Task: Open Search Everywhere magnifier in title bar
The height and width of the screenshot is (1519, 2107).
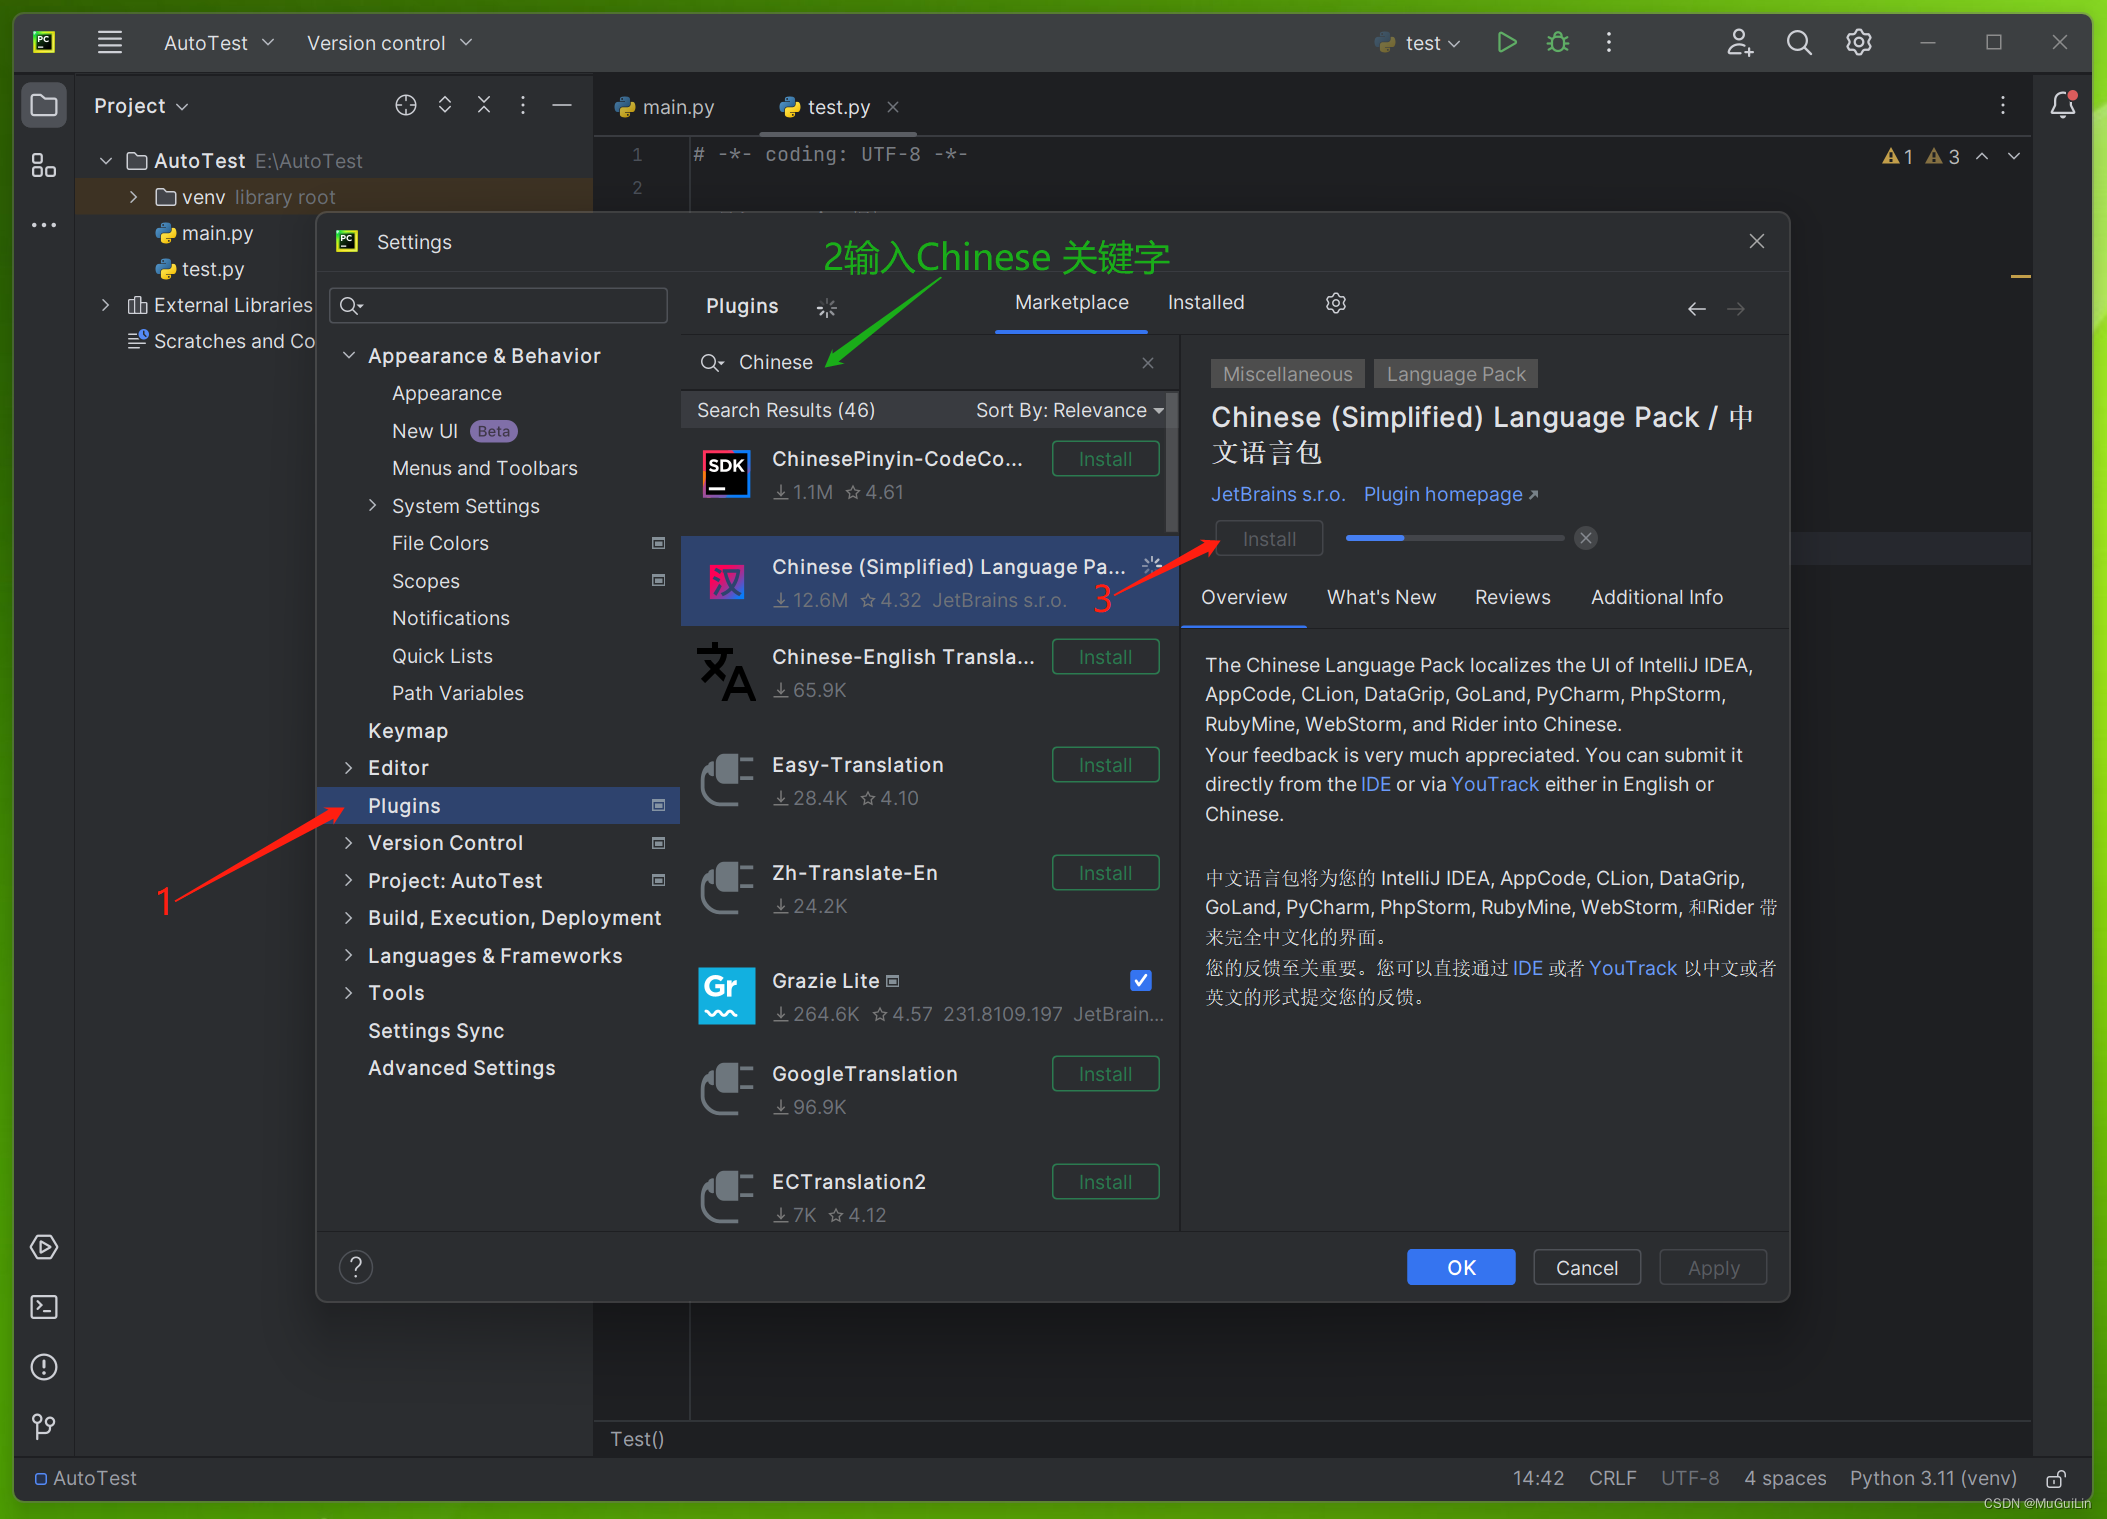Action: pos(1798,42)
